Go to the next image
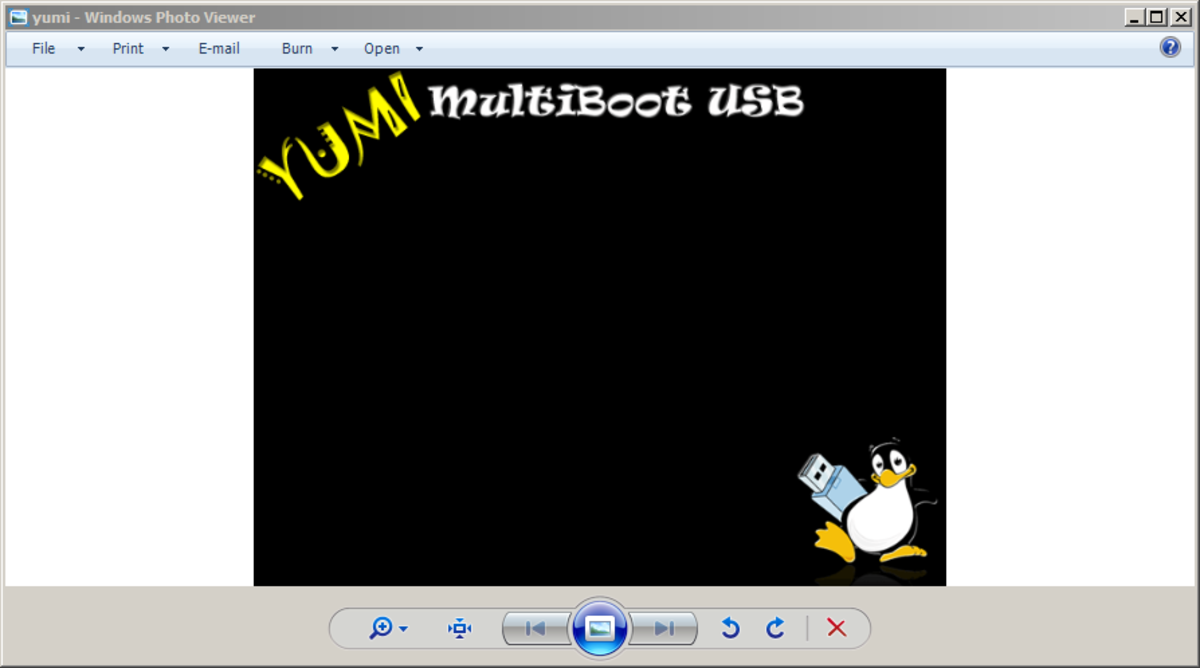1200x668 pixels. click(x=664, y=628)
